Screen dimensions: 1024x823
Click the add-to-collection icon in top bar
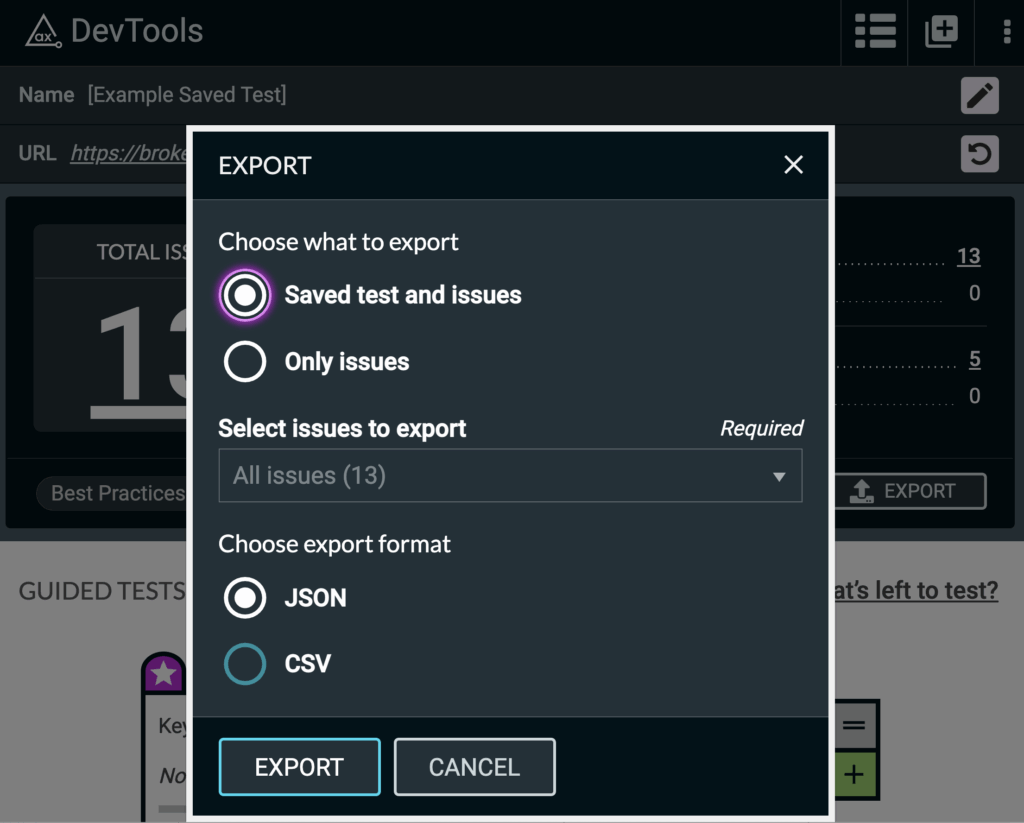[x=940, y=31]
